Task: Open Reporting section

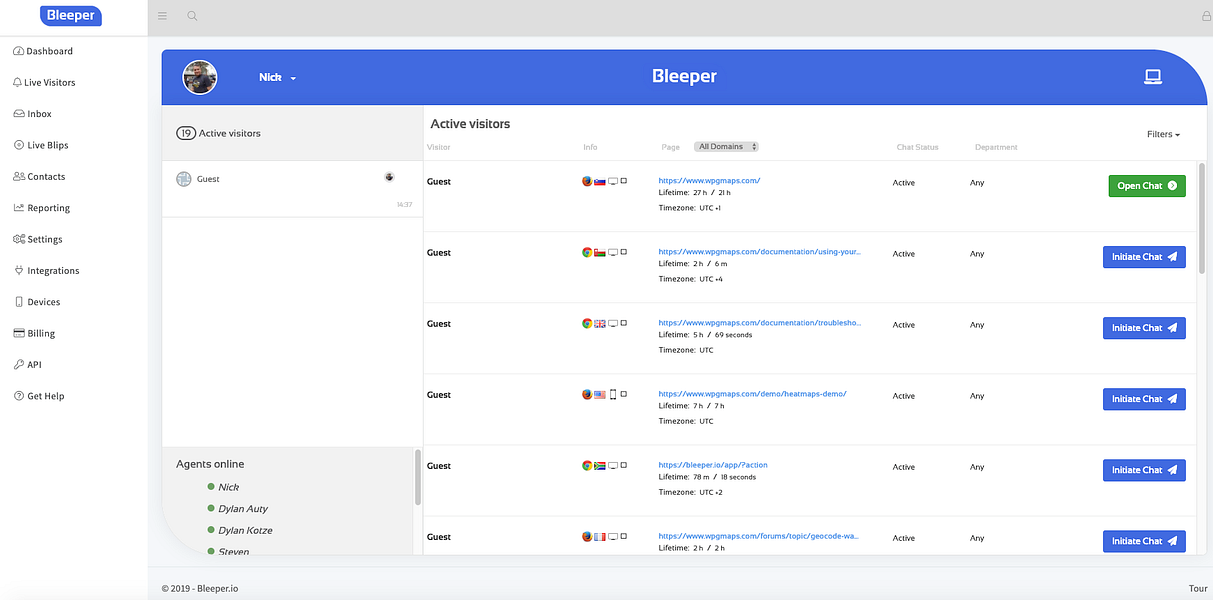Action: [x=42, y=208]
